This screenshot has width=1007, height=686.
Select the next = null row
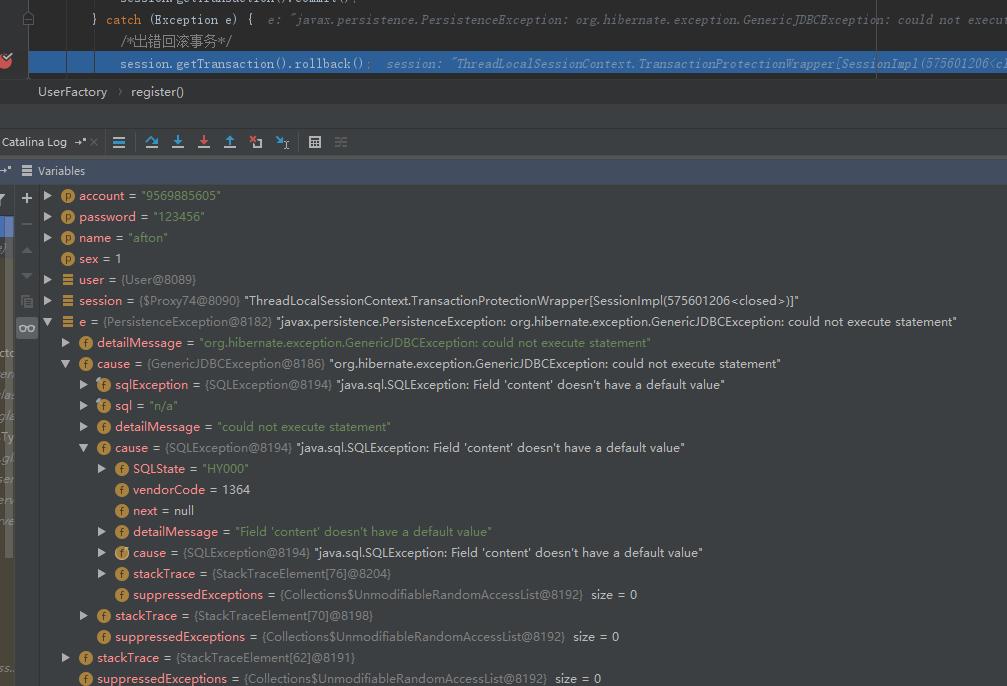pyautogui.click(x=523, y=511)
